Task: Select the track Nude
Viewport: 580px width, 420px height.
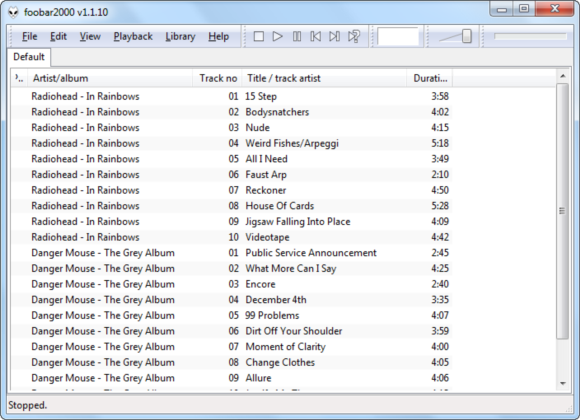Action: pyautogui.click(x=231, y=128)
